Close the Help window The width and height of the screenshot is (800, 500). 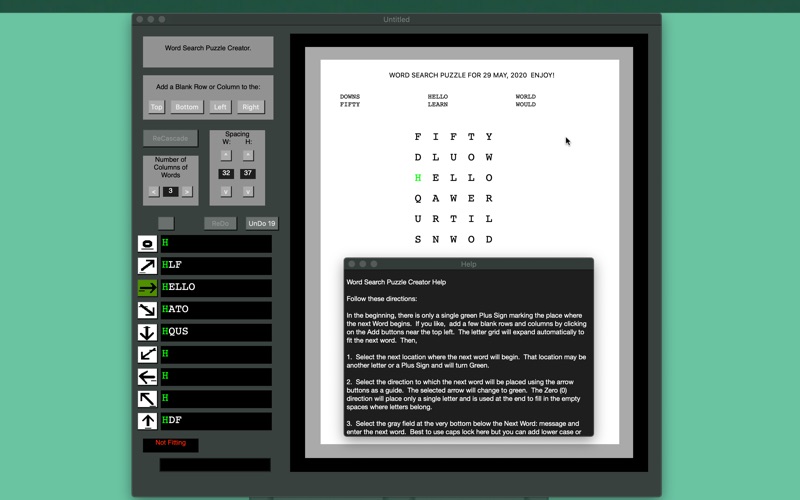coord(352,264)
